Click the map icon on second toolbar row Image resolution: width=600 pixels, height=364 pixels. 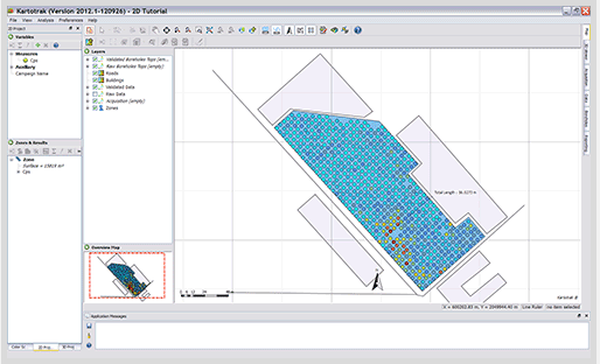[90, 42]
